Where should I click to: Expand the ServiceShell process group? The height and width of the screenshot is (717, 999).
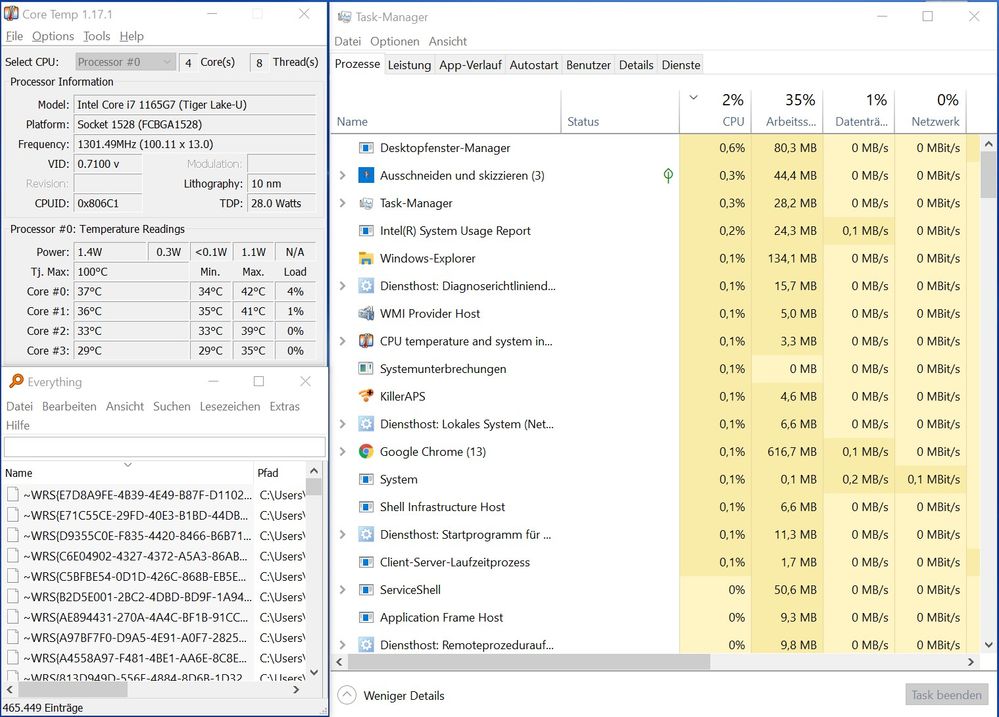click(343, 590)
